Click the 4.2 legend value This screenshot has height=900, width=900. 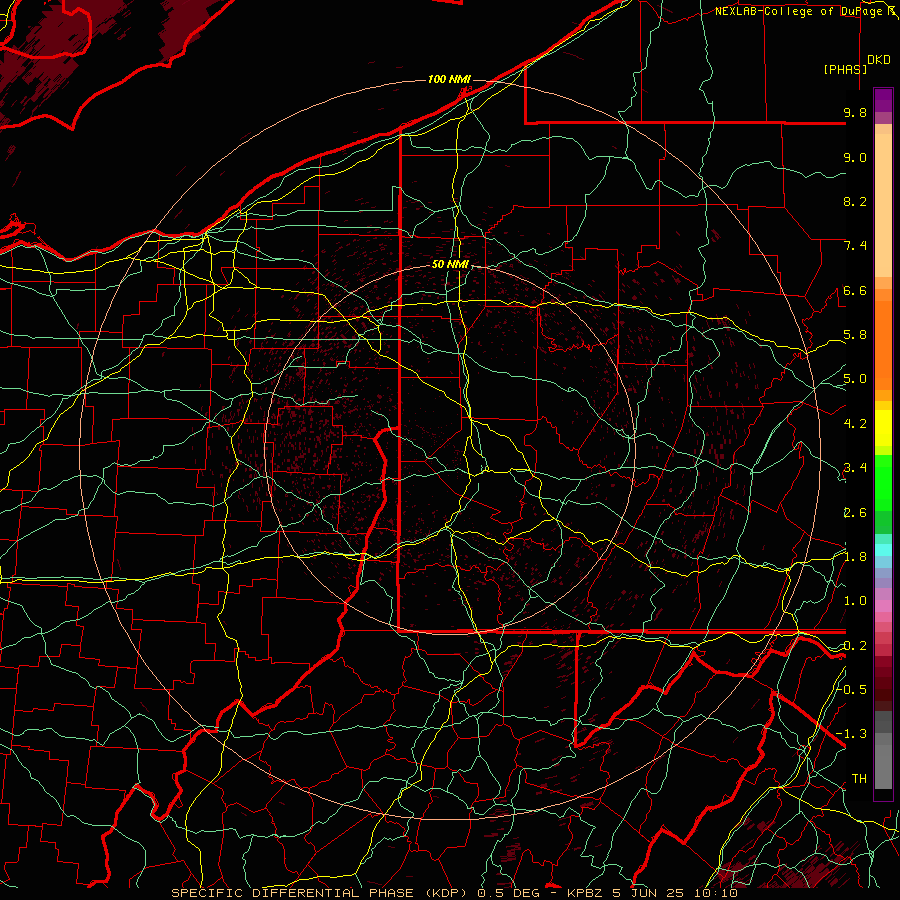(855, 424)
